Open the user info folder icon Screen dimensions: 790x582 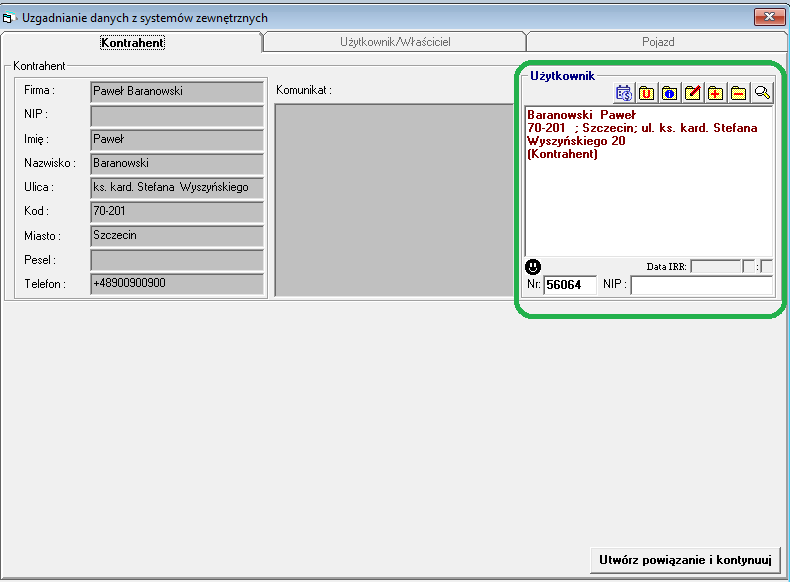(x=670, y=93)
